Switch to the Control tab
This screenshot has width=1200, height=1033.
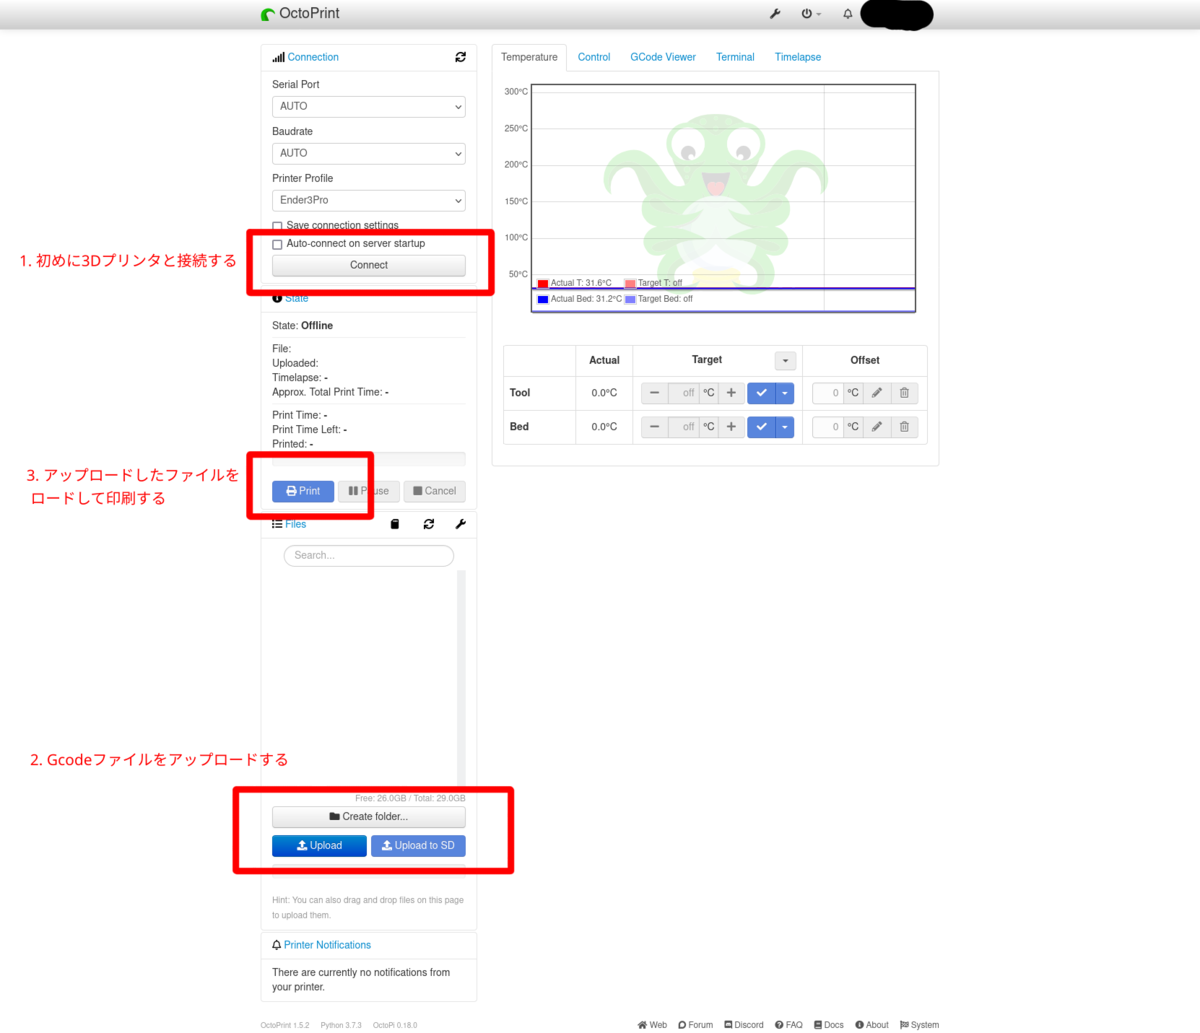pos(594,57)
